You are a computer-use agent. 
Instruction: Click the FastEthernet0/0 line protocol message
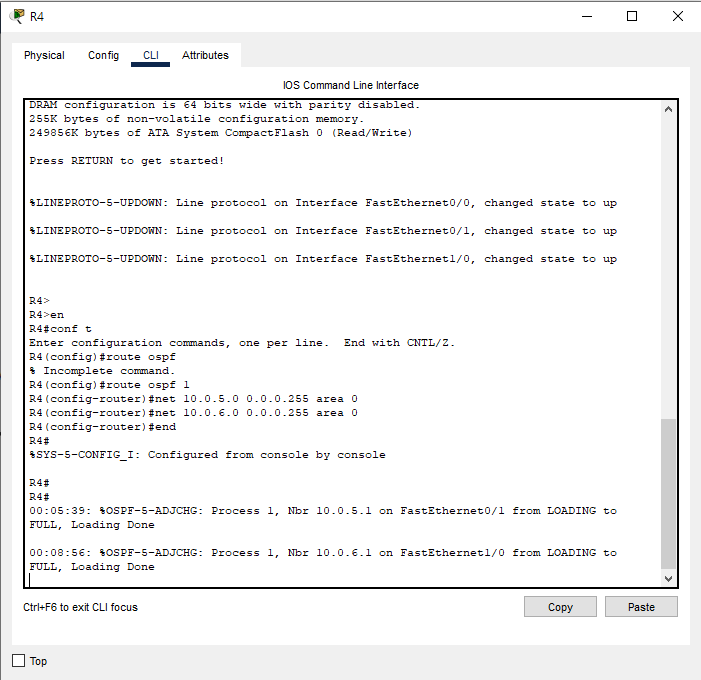click(x=323, y=203)
